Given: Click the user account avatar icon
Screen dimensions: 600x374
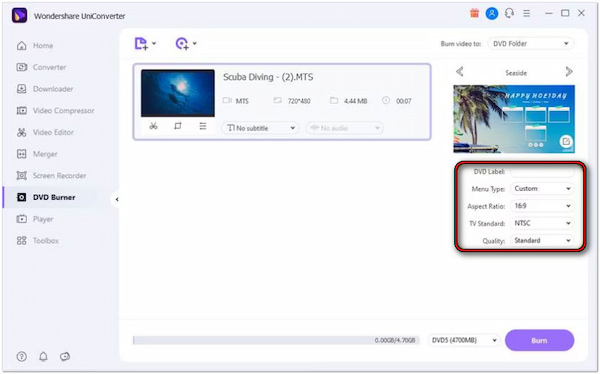Looking at the screenshot, I should tap(492, 13).
